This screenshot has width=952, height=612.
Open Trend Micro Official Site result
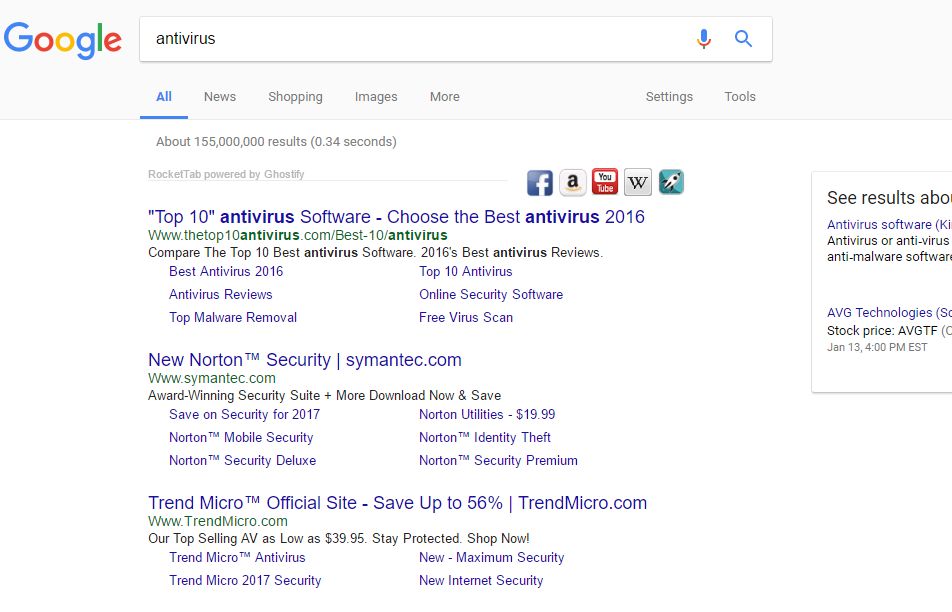pos(397,503)
